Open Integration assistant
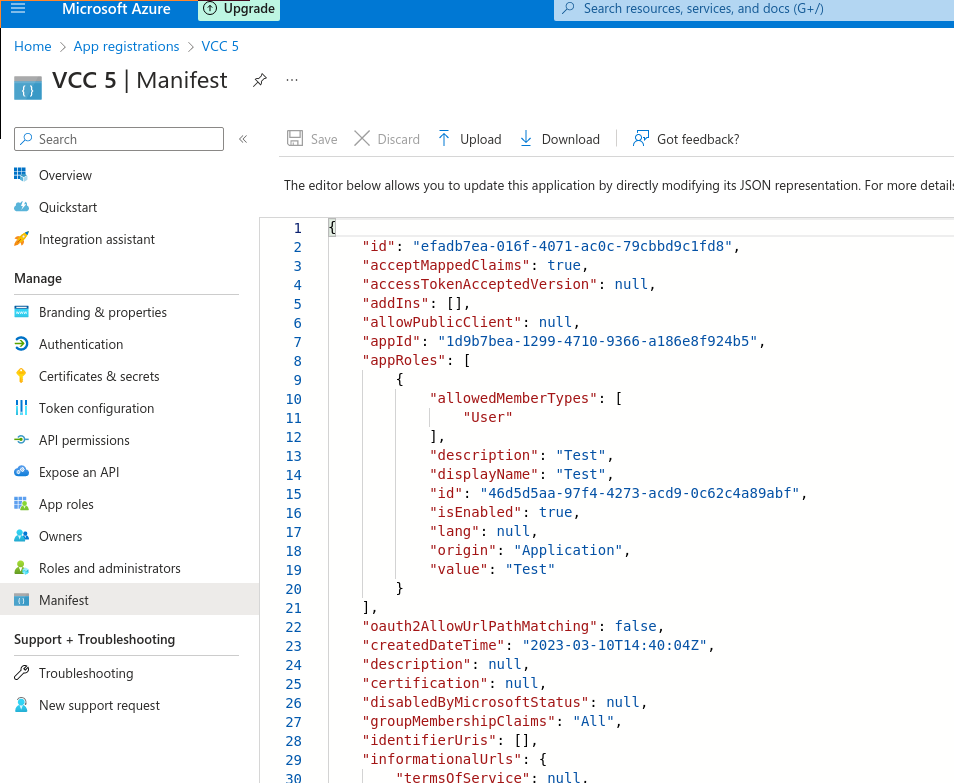Image resolution: width=954 pixels, height=783 pixels. [x=97, y=240]
